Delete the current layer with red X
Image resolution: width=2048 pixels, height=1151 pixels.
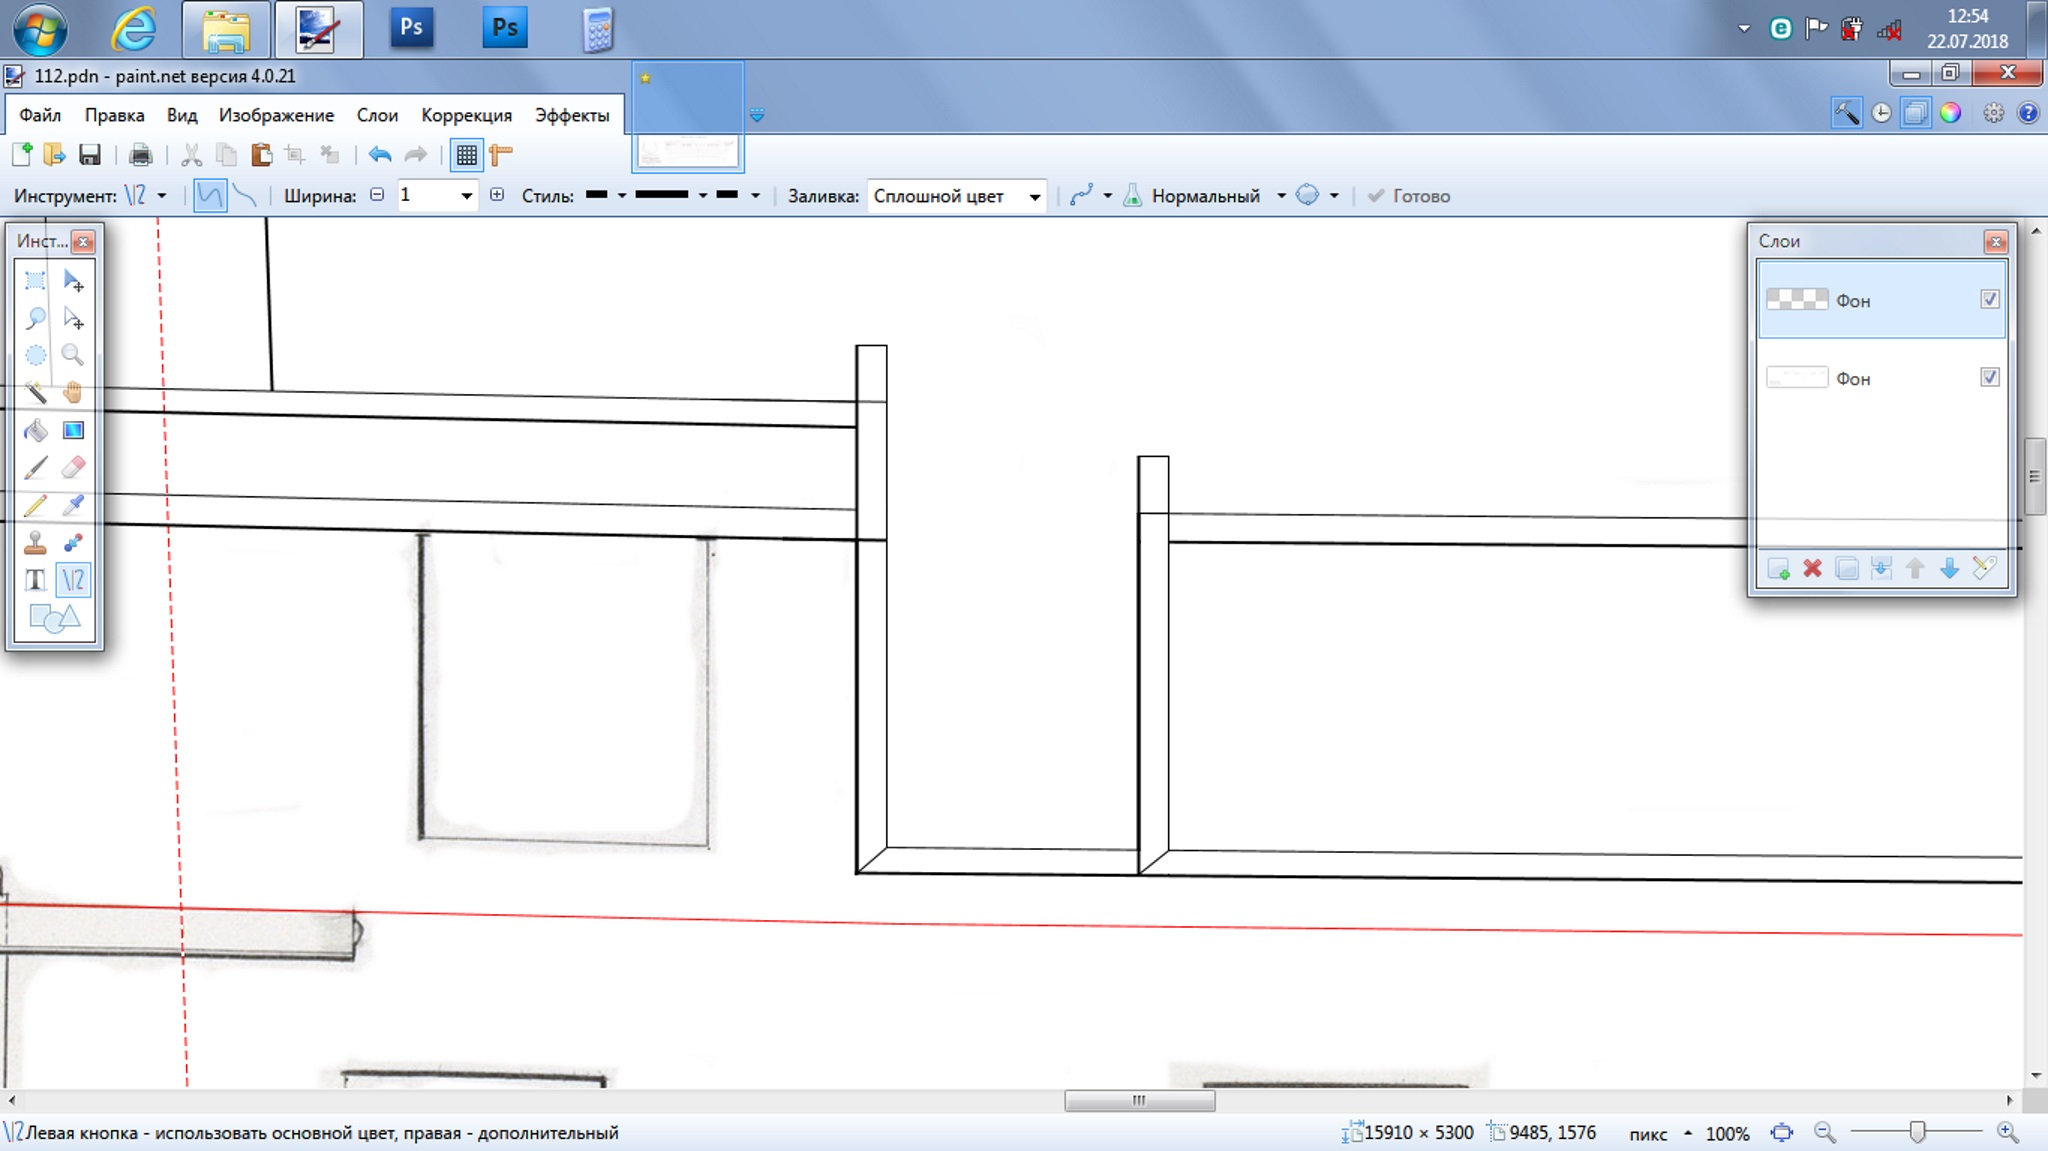pos(1812,569)
